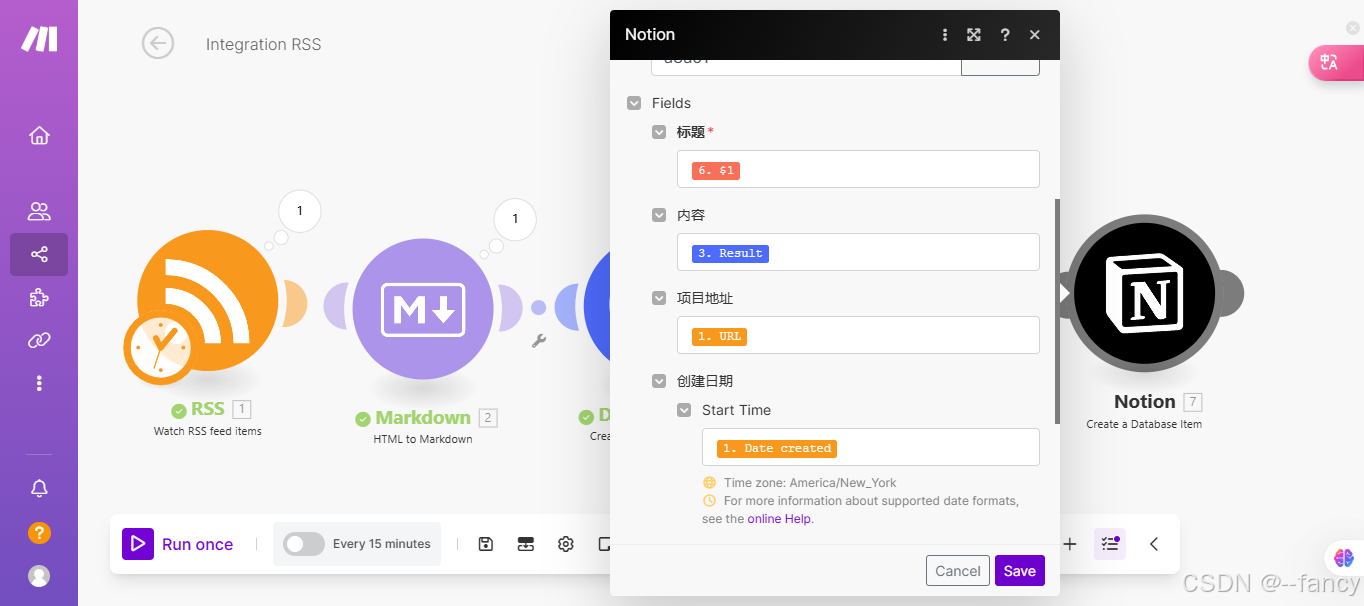Open scenario inputs icon in bottom toolbar
Viewport: 1364px width, 606px height.
(526, 544)
